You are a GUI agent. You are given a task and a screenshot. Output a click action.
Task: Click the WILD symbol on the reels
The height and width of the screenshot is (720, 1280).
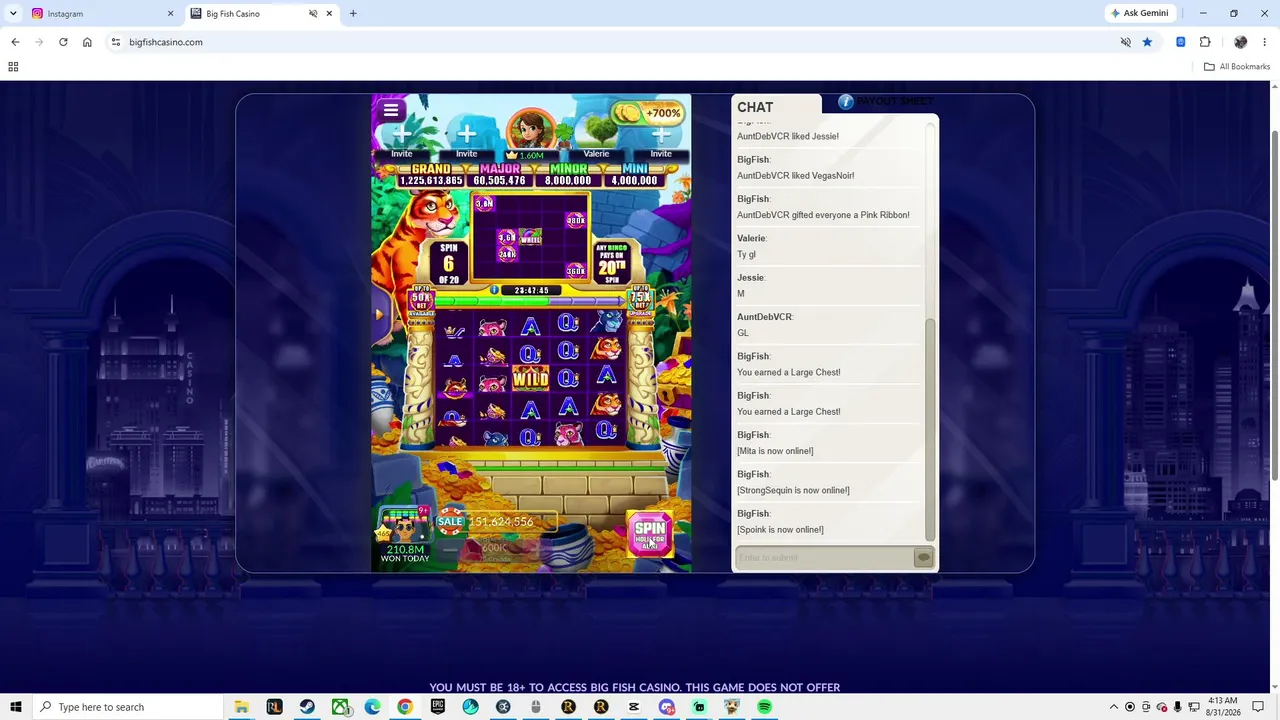pos(530,379)
